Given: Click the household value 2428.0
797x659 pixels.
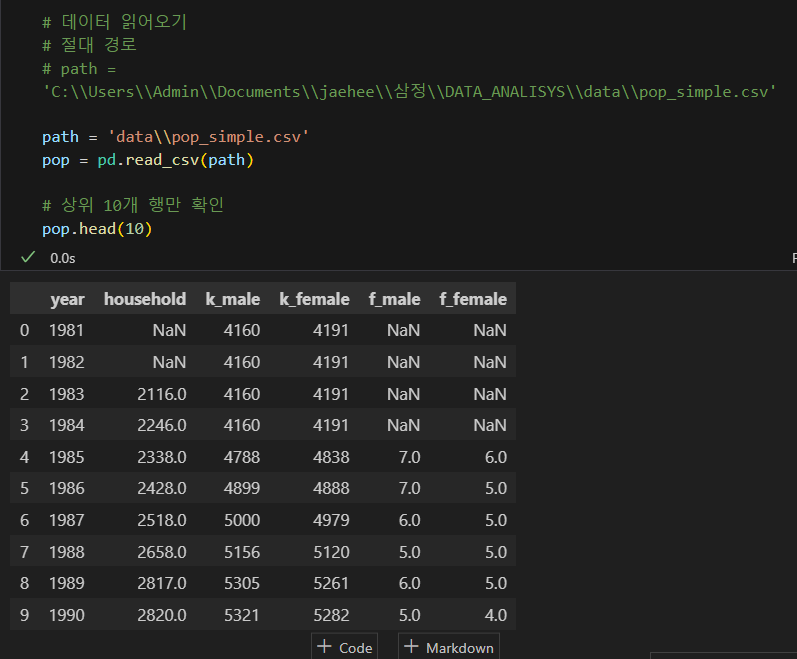Looking at the screenshot, I should click(x=162, y=488).
